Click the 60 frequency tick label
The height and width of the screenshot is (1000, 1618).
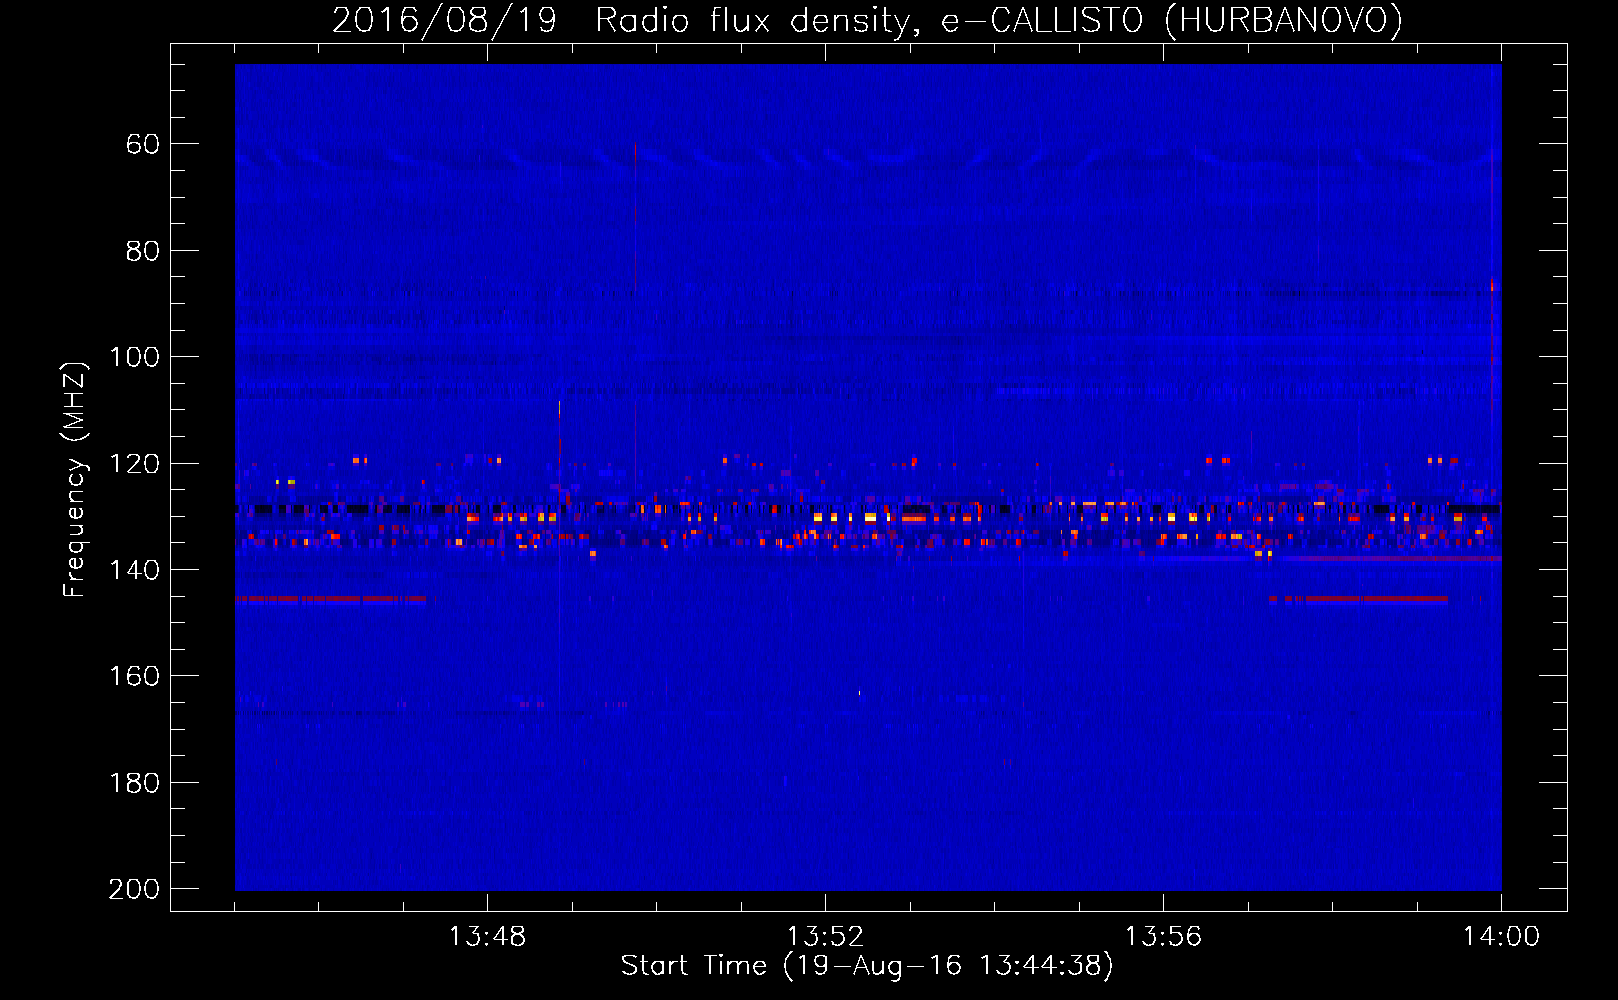142,144
